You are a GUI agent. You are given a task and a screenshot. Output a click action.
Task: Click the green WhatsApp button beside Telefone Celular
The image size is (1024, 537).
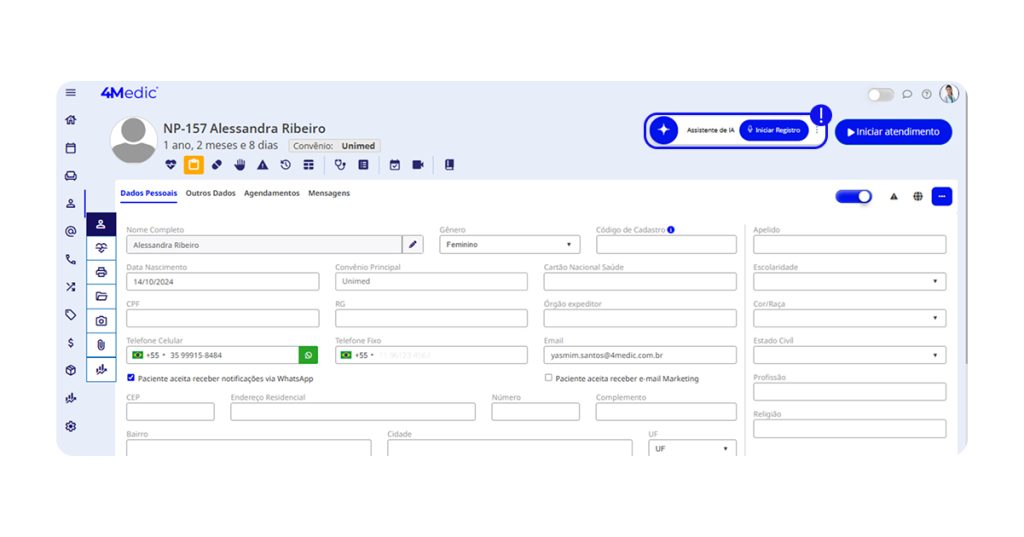pyautogui.click(x=308, y=355)
